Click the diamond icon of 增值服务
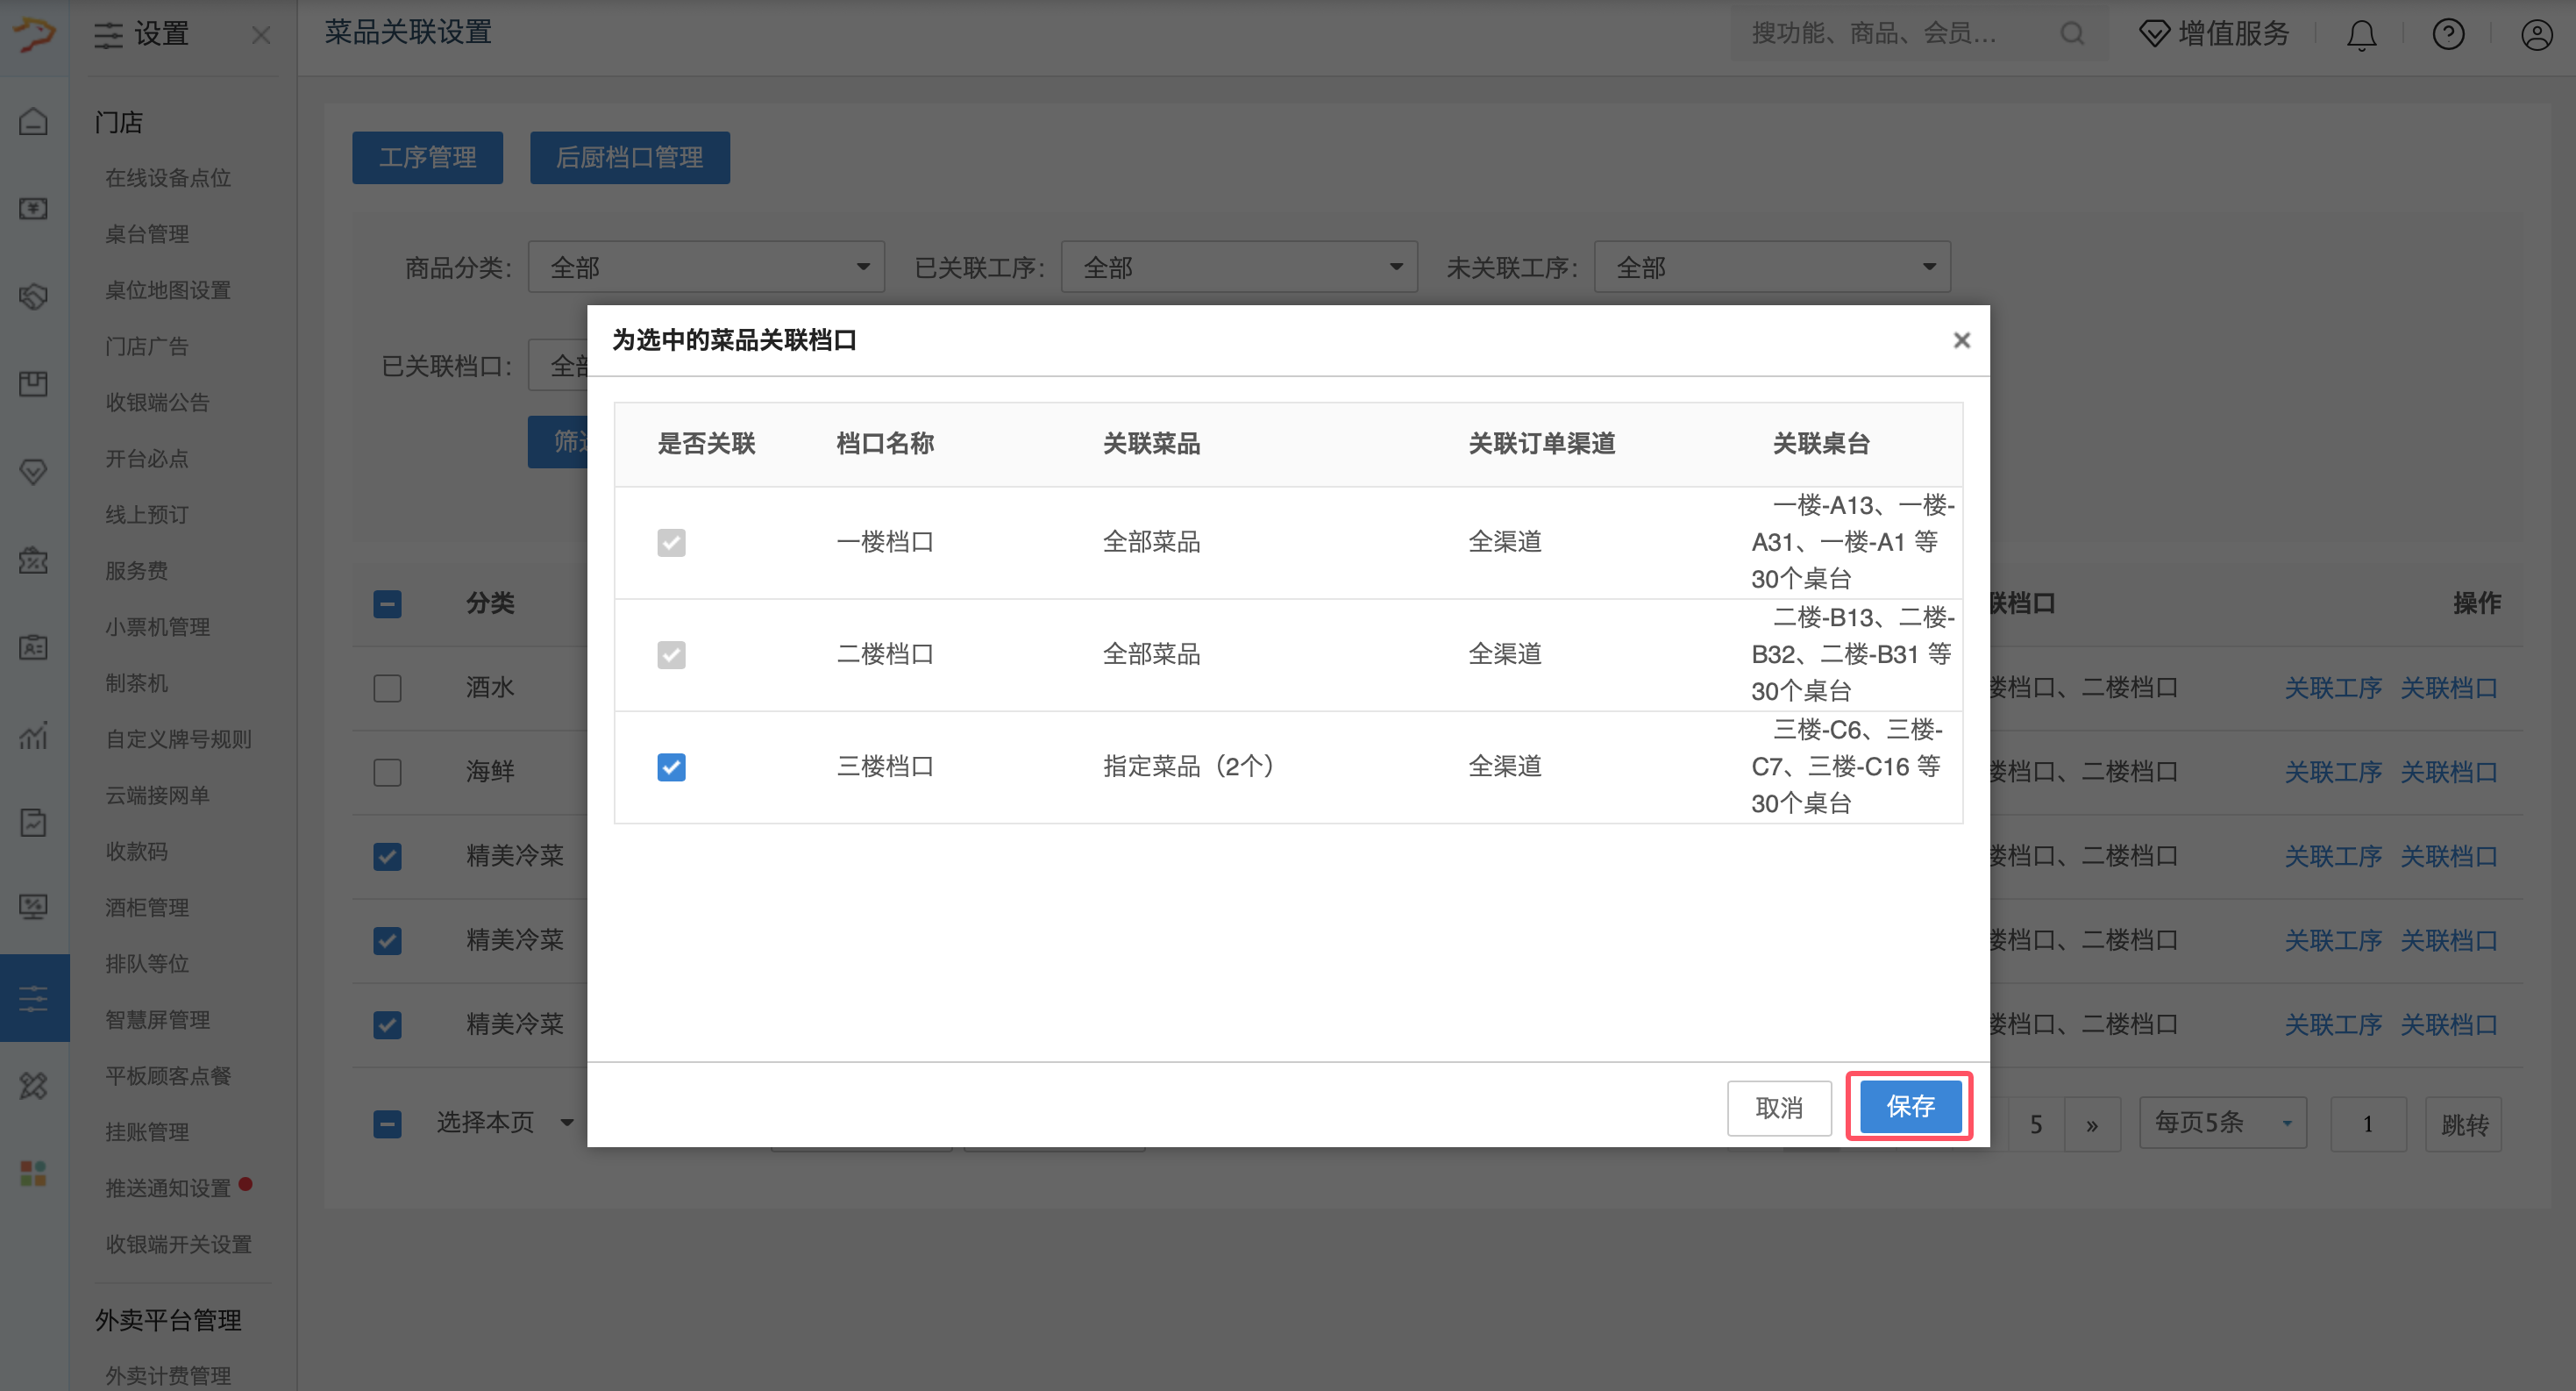2576x1391 pixels. (x=2154, y=34)
